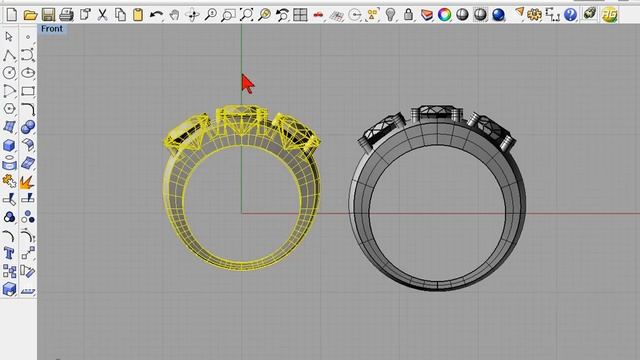Open document properties icon
Viewport: 640px width, 360px height.
point(84,15)
